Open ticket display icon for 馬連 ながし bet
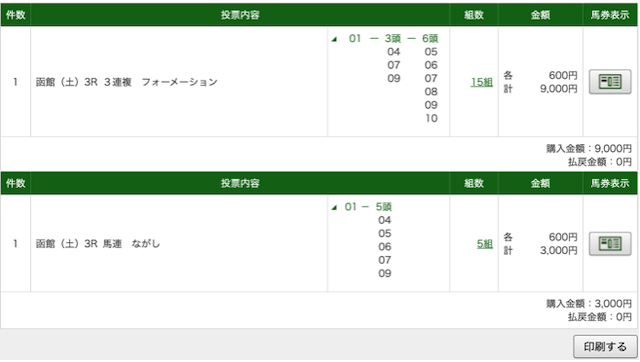This screenshot has height=362, width=640. pyautogui.click(x=610, y=244)
